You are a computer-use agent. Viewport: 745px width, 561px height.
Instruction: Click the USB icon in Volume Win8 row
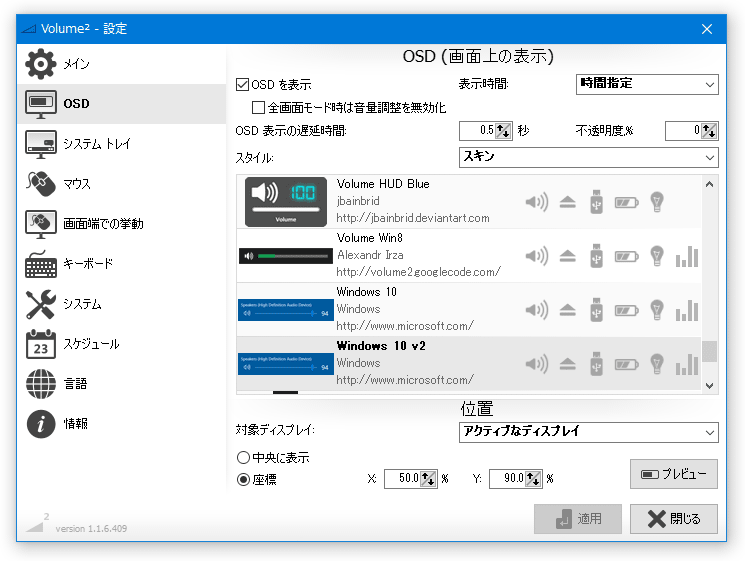pos(597,256)
